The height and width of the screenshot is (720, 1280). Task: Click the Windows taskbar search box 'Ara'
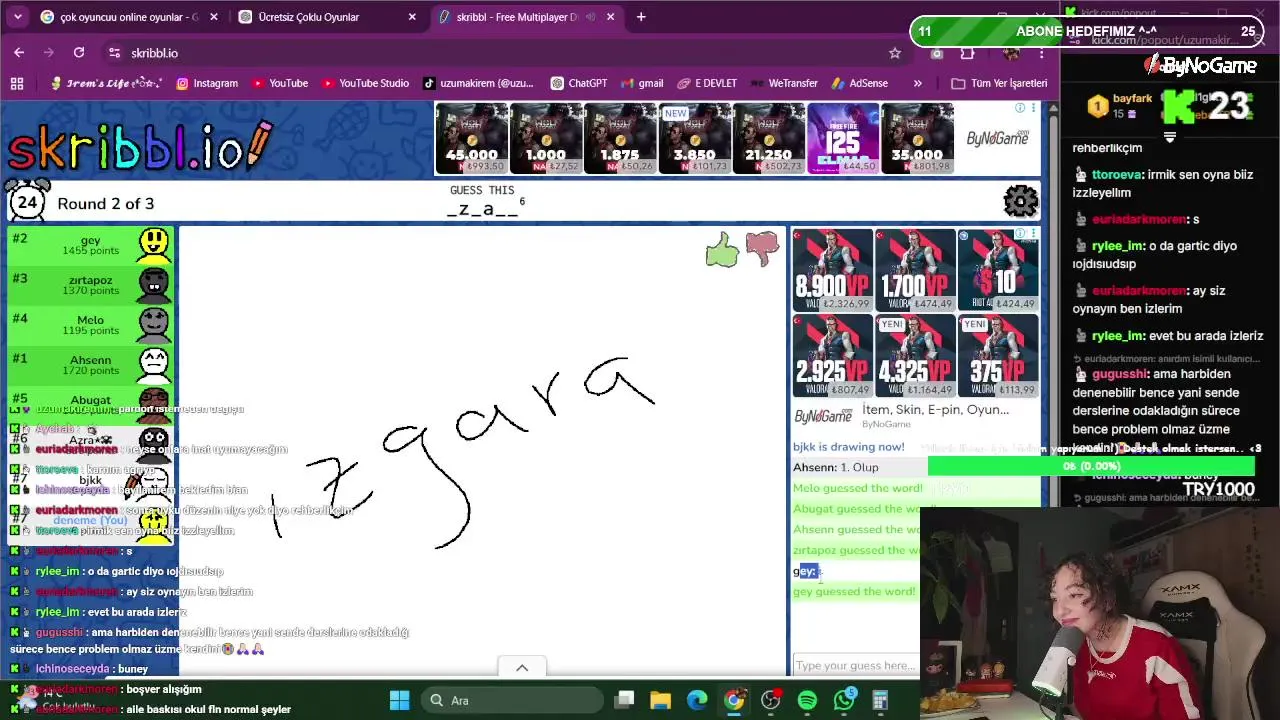pos(510,700)
